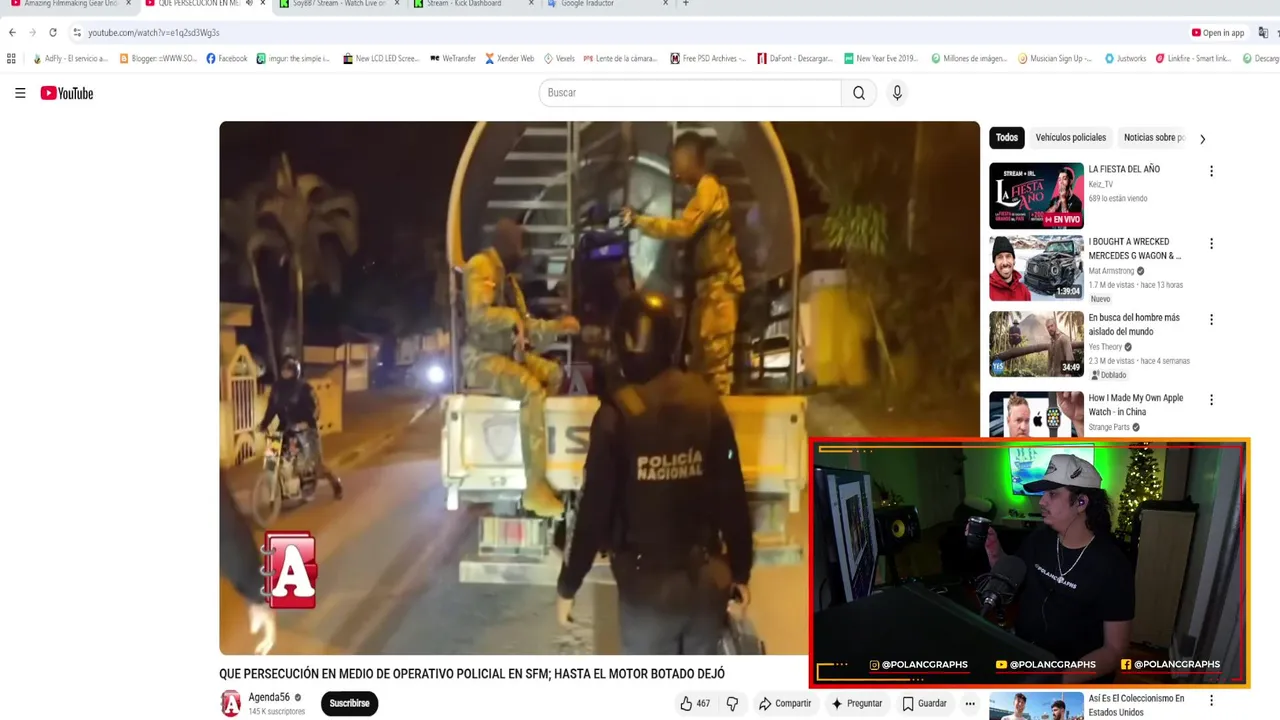Click the YouTube logo to go home
The height and width of the screenshot is (720, 1280).
coord(67,93)
